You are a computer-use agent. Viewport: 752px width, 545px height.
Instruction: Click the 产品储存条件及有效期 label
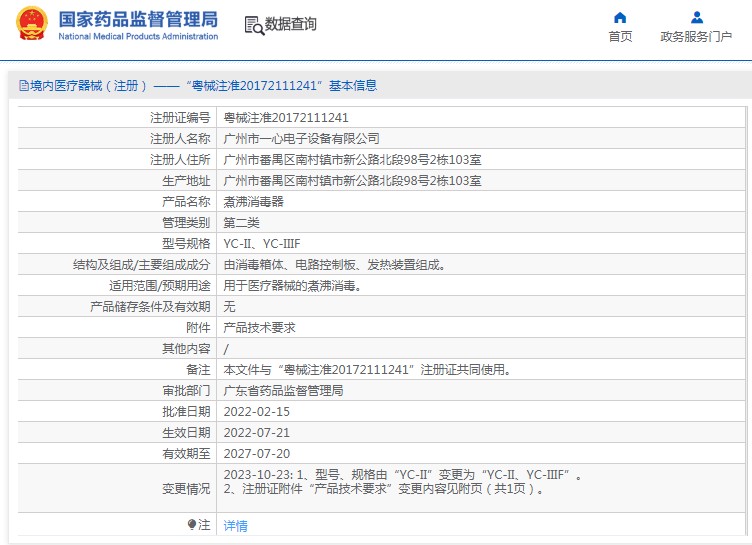(150, 307)
